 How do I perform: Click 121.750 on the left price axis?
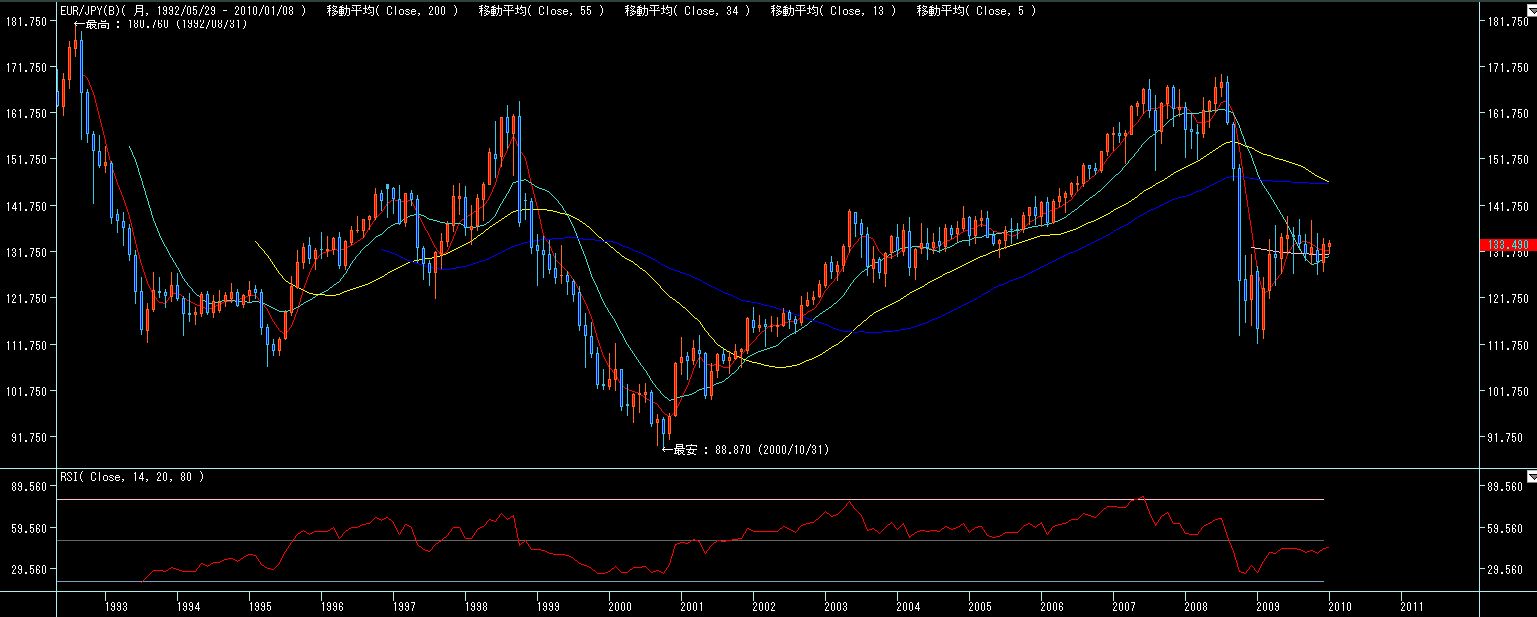pos(27,299)
